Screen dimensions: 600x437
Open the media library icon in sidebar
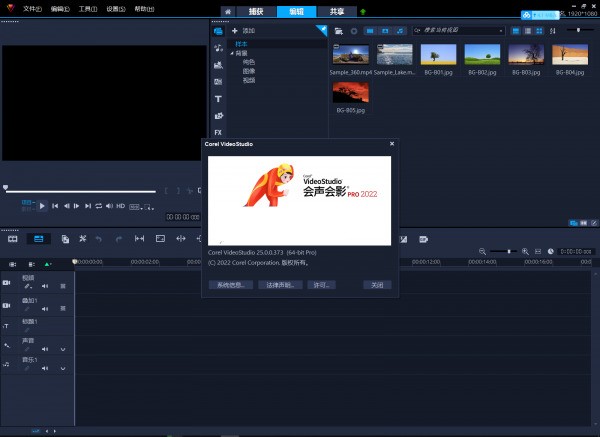point(218,31)
